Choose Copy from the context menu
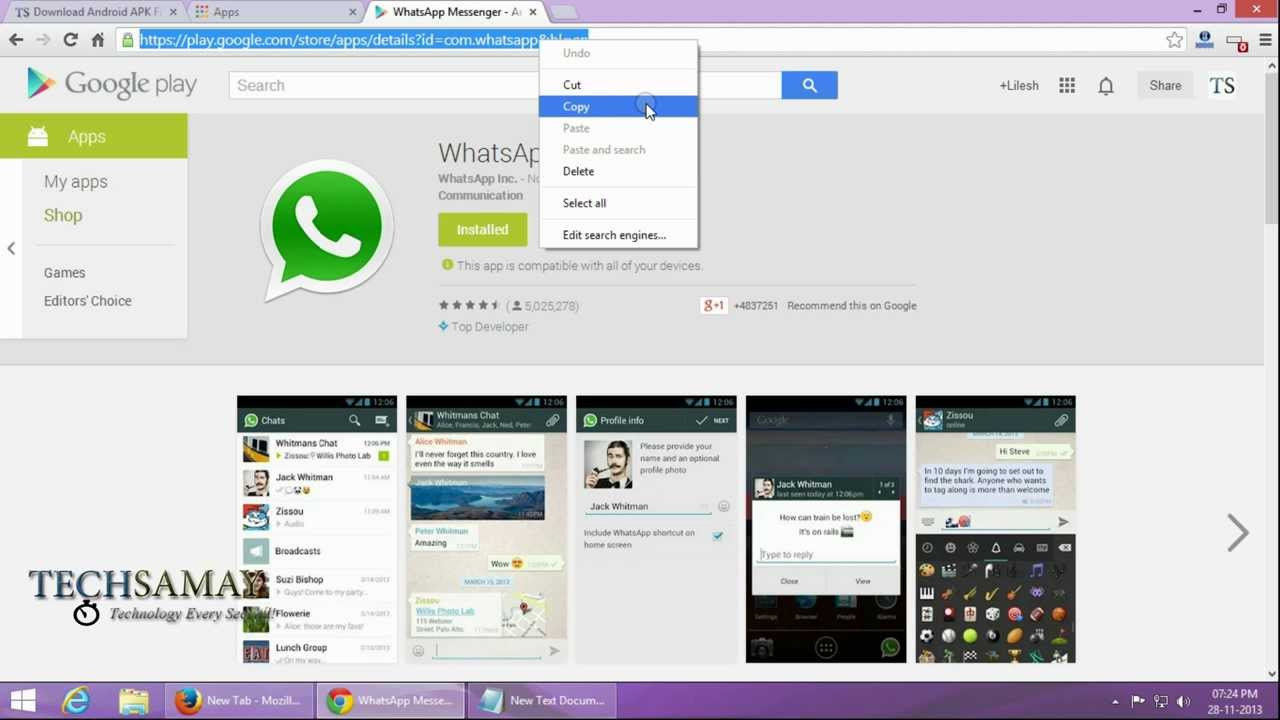 click(x=618, y=107)
